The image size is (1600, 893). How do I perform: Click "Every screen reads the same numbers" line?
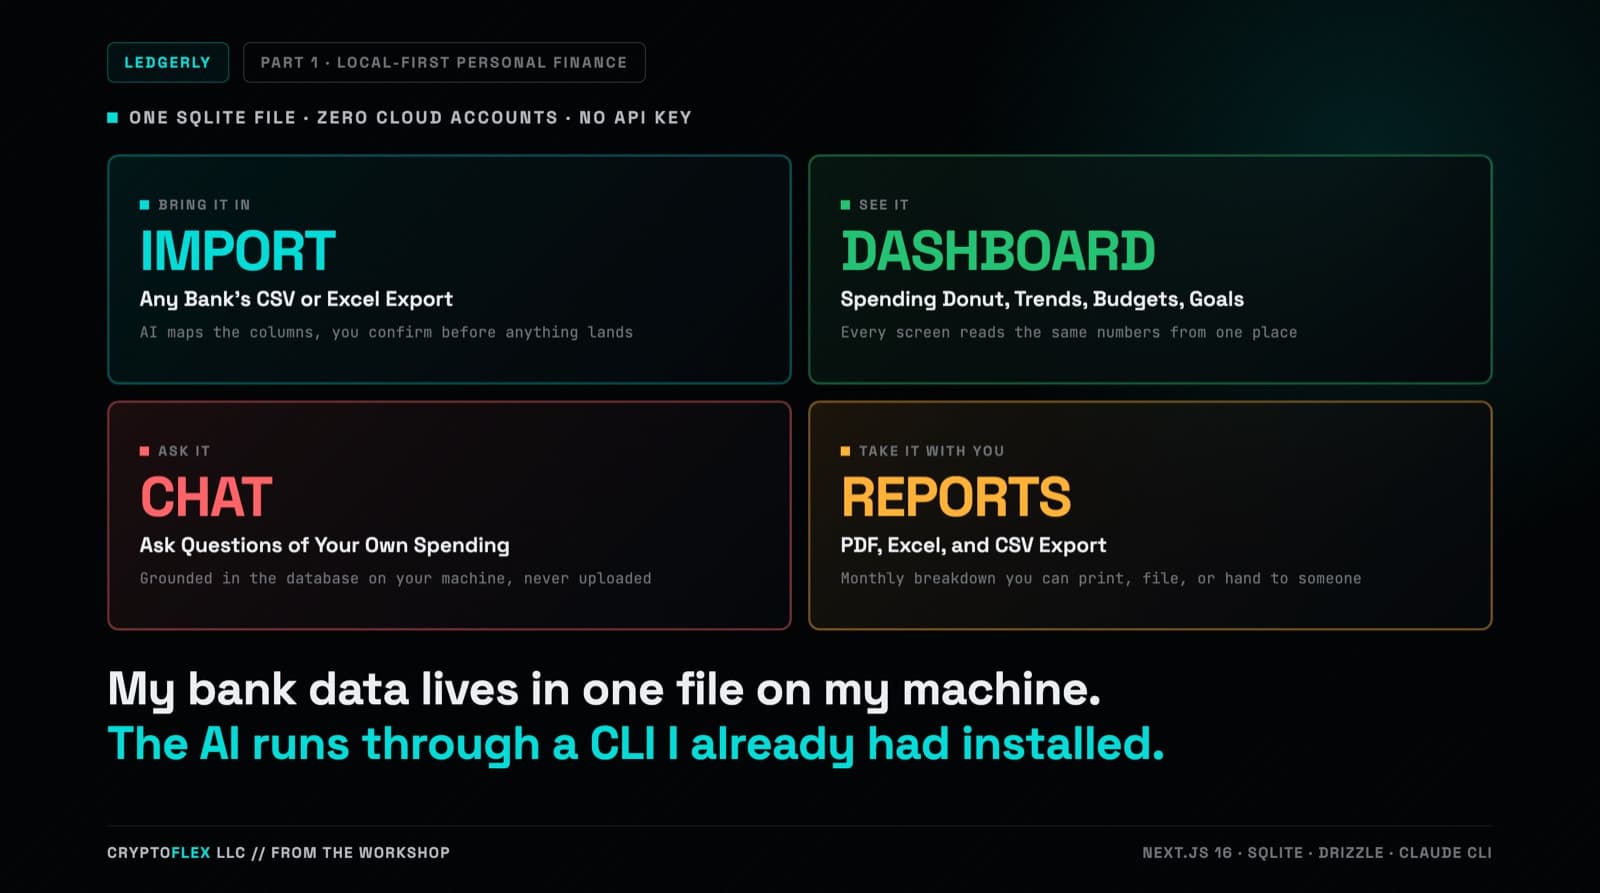coord(1069,332)
